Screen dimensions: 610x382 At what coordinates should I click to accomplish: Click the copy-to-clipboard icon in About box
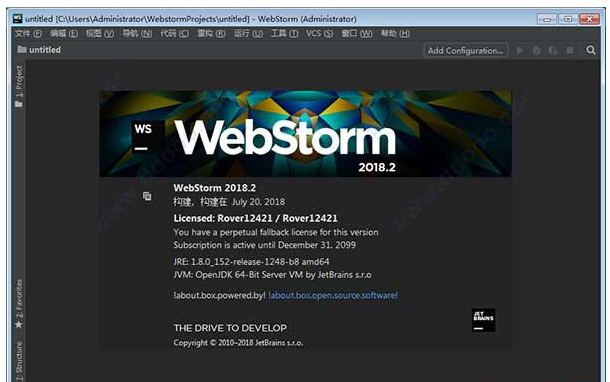tap(147, 196)
